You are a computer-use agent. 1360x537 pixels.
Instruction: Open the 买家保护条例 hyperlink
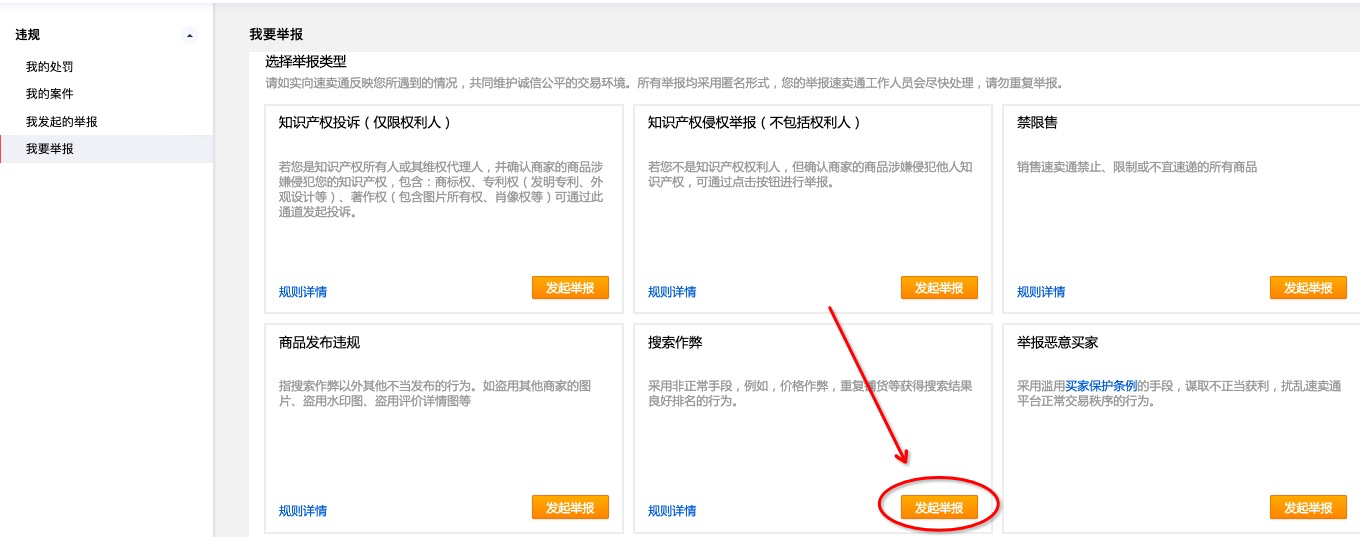pos(1101,385)
